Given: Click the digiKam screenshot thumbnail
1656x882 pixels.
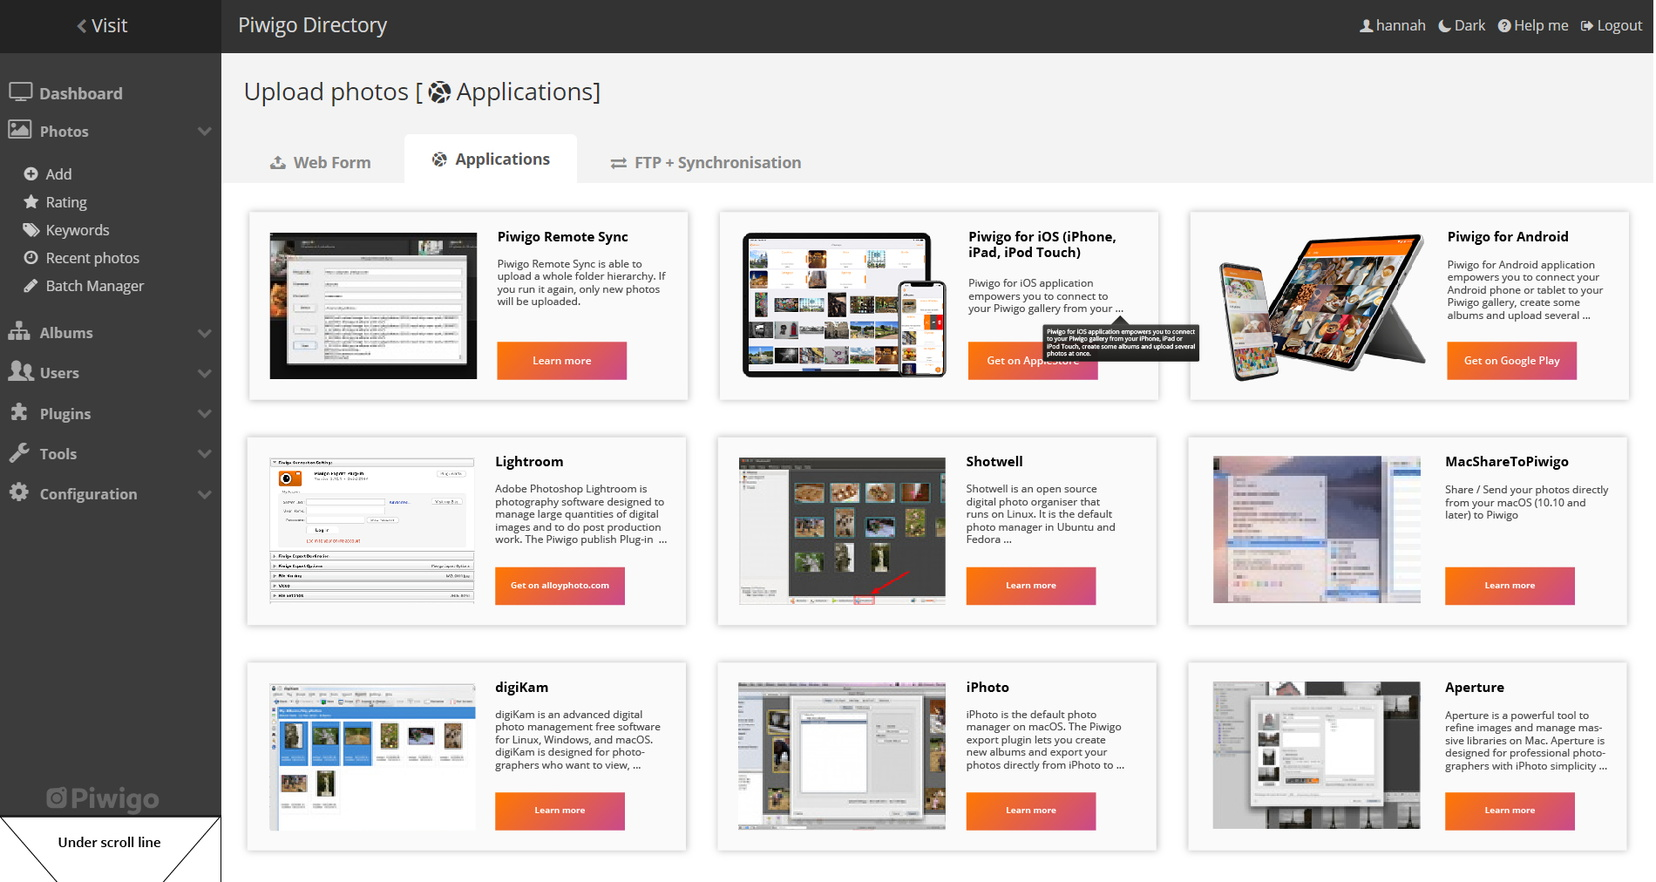Looking at the screenshot, I should tap(372, 757).
